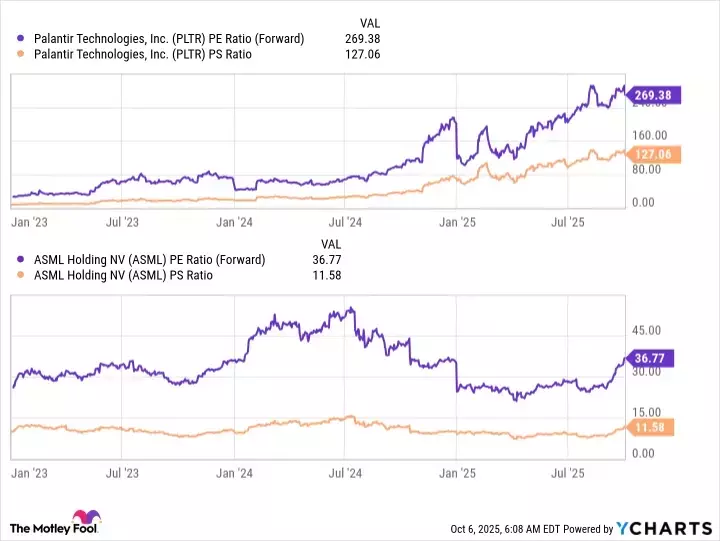
Task: Click the 11.58 orange value flag
Action: click(650, 428)
